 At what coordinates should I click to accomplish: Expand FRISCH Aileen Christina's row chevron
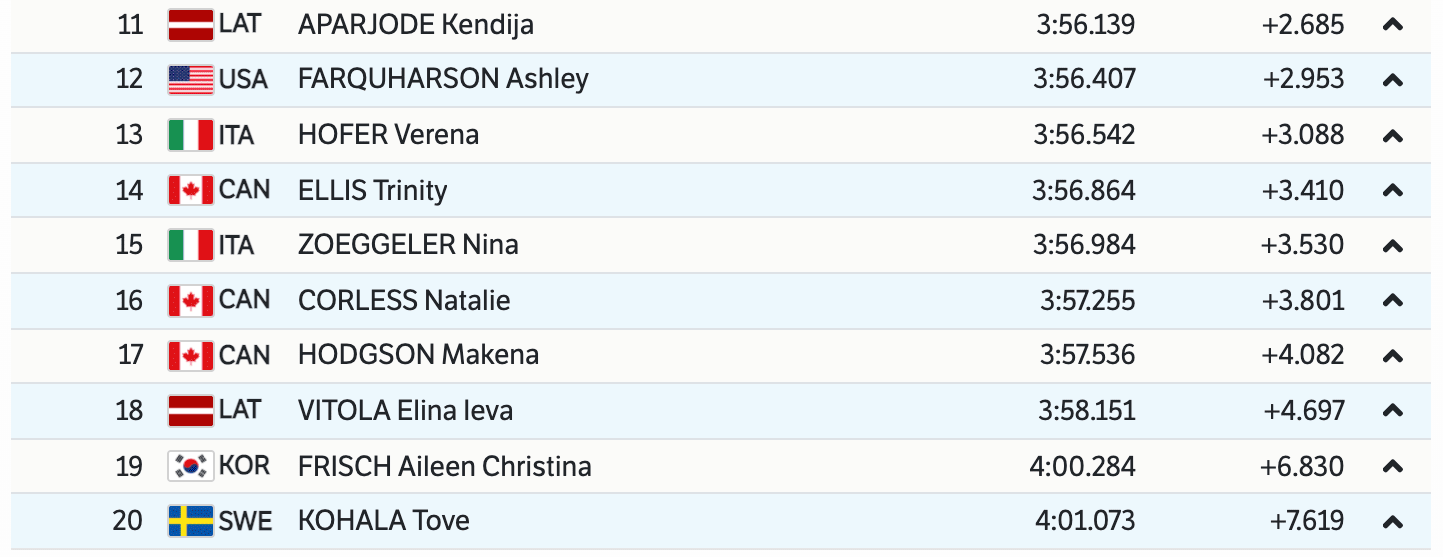[1392, 466]
